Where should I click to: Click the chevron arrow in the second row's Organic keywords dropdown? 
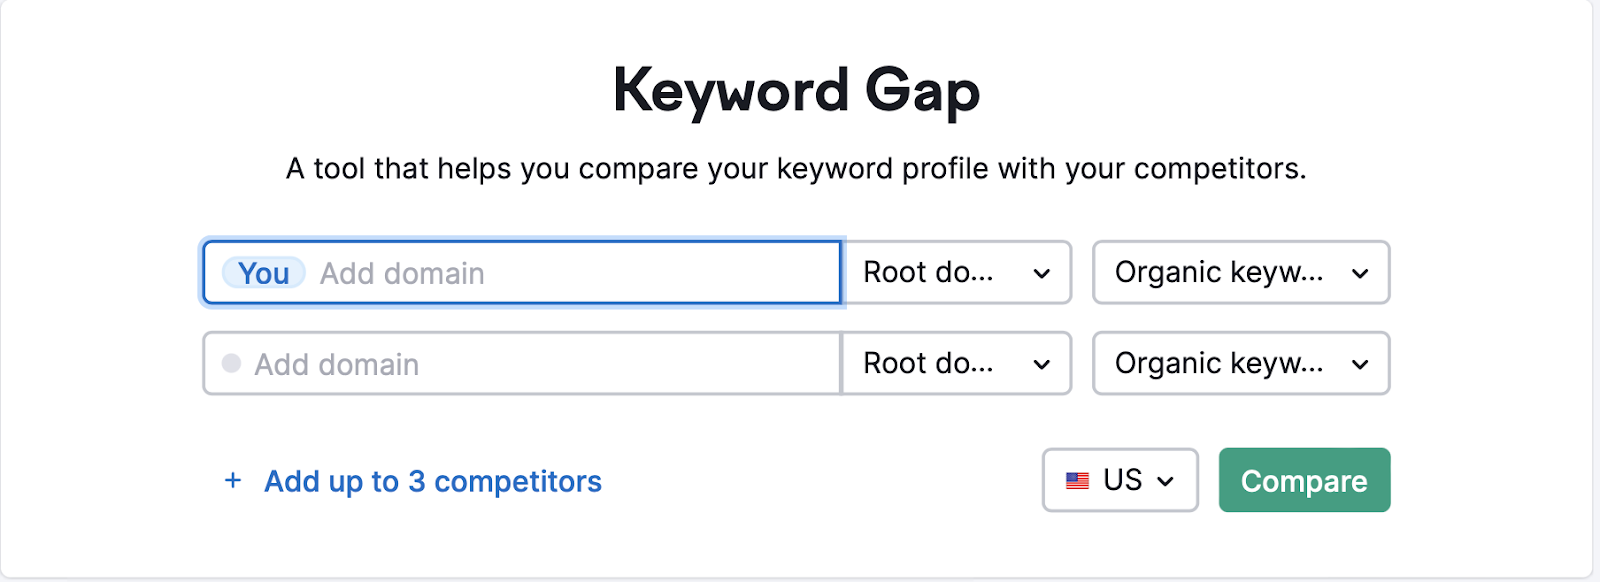coord(1360,365)
